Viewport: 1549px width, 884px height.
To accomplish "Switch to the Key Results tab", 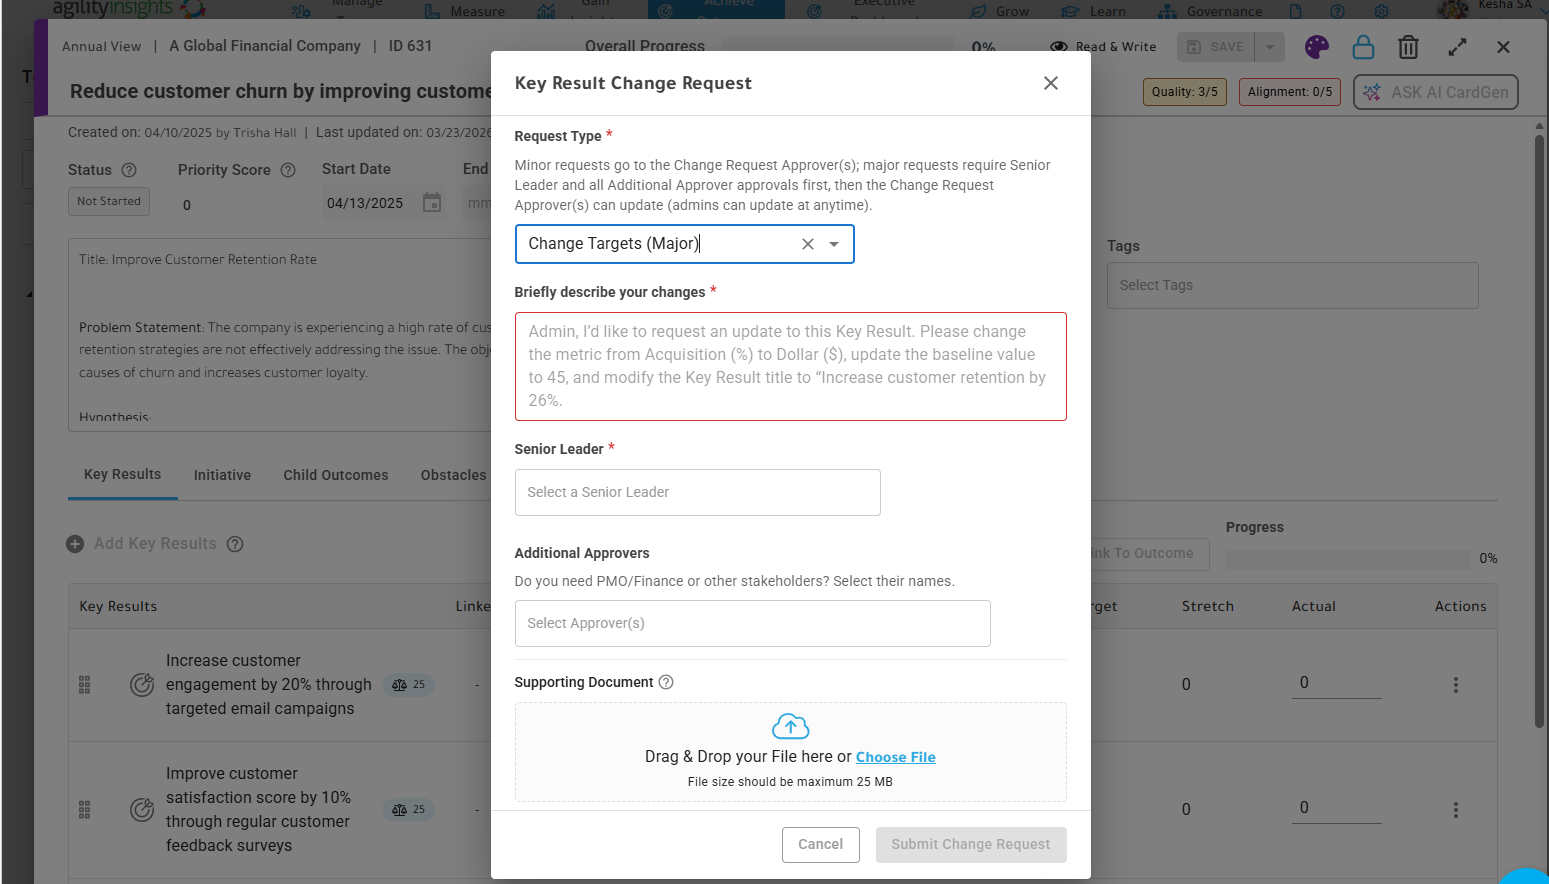I will click(122, 475).
